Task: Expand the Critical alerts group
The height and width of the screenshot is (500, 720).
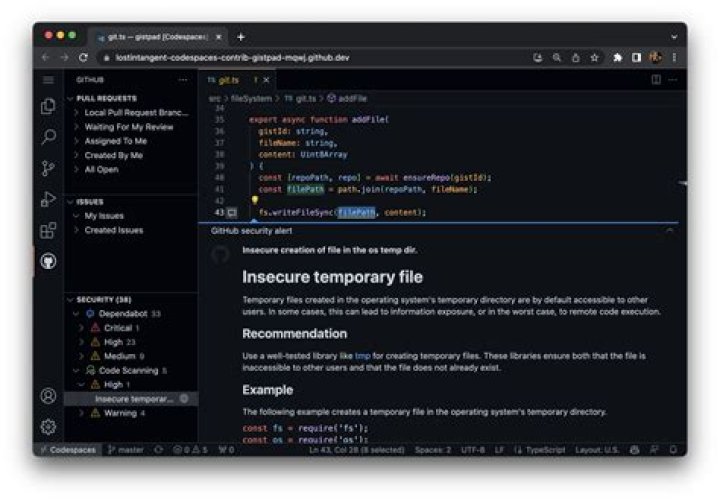Action: (82, 328)
